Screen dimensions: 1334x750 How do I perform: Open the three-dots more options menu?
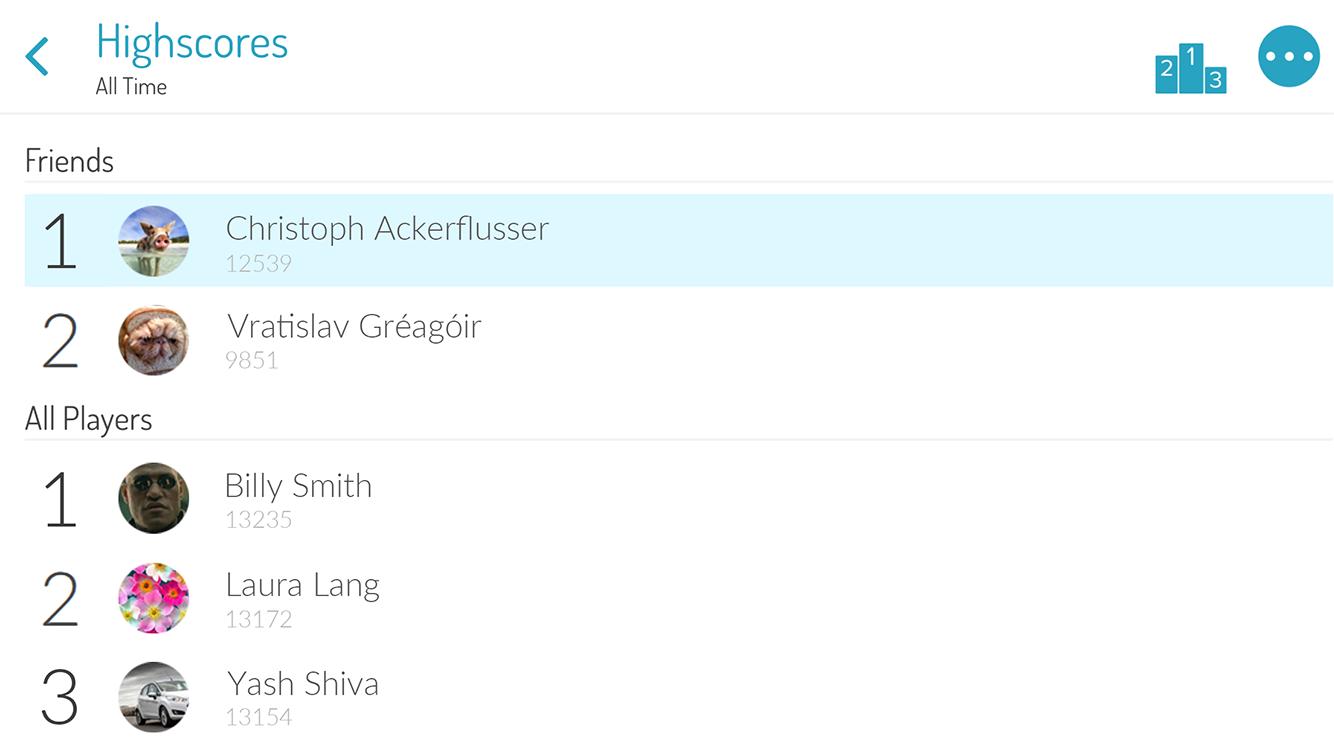1288,57
